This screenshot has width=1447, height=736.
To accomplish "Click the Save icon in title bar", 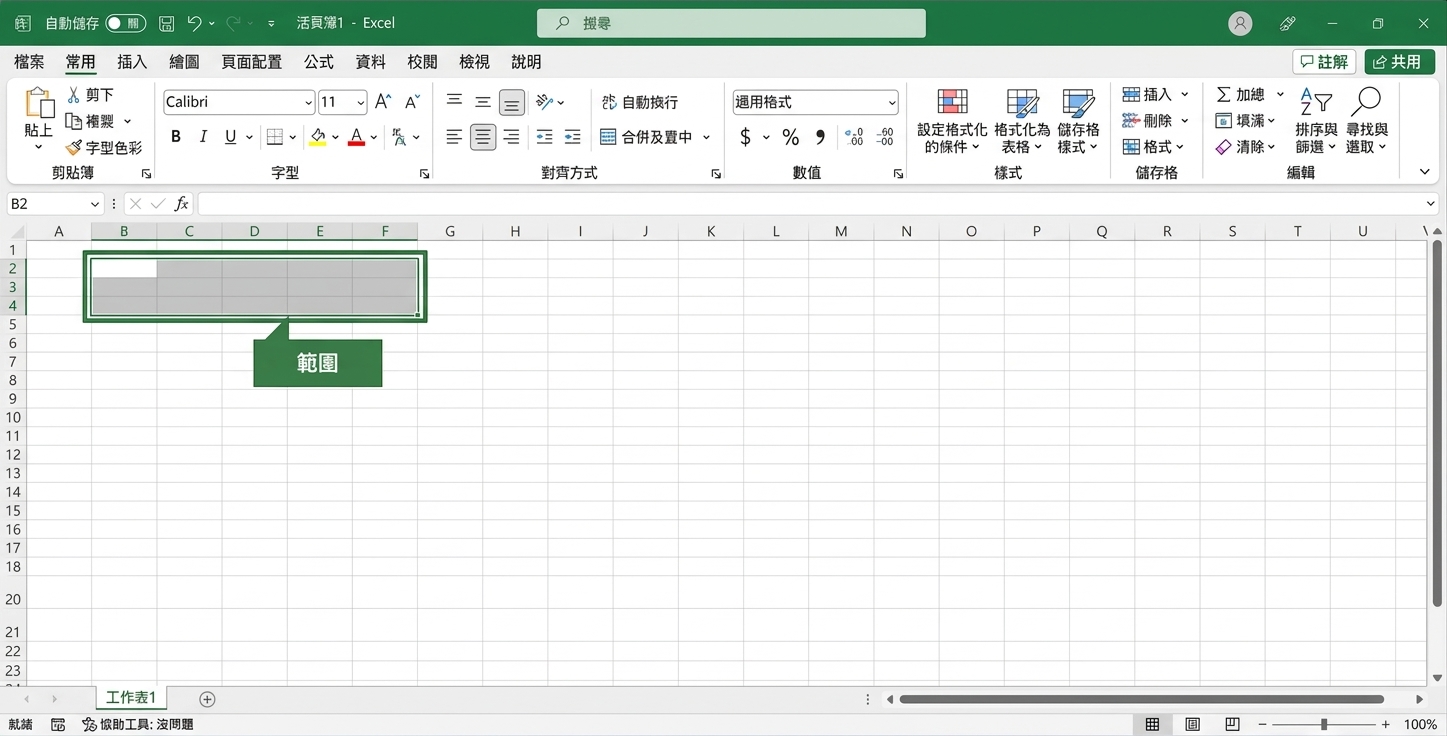I will tap(167, 23).
